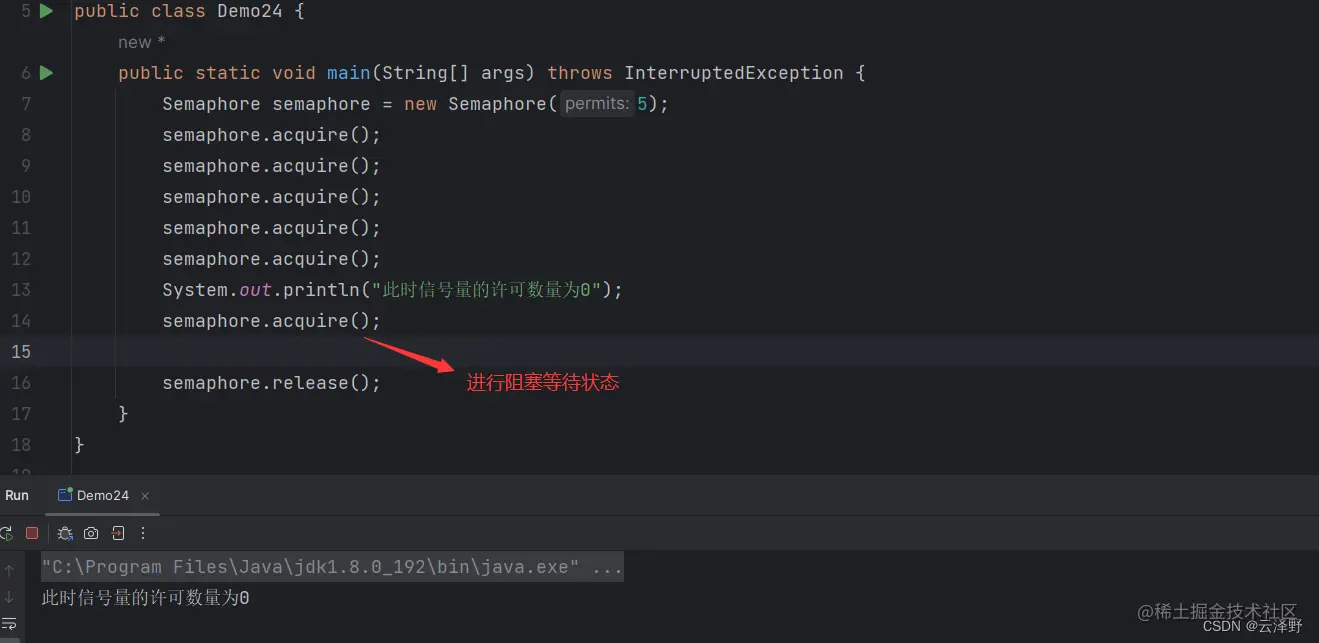1319x643 pixels.
Task: Click semaphore.acquire() on line 12
Action: coord(272,259)
